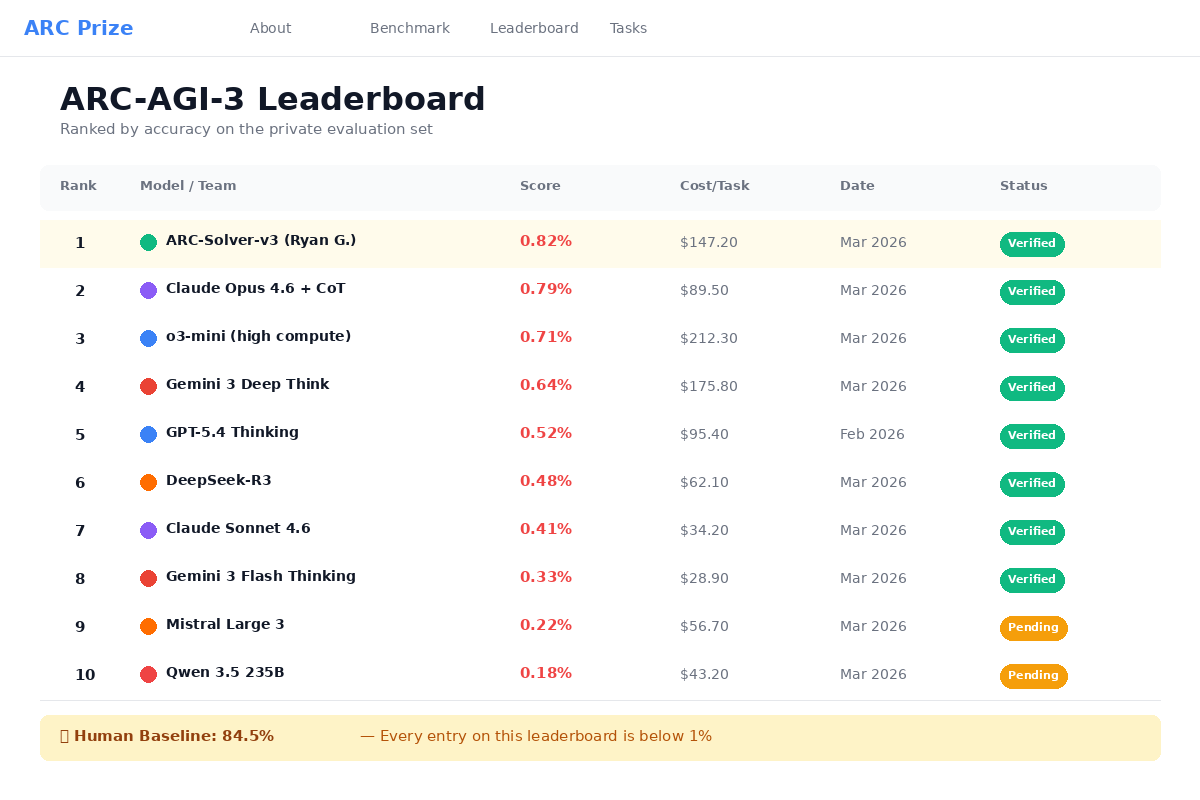This screenshot has height=800, width=1200.
Task: Click the Score column header
Action: click(540, 186)
